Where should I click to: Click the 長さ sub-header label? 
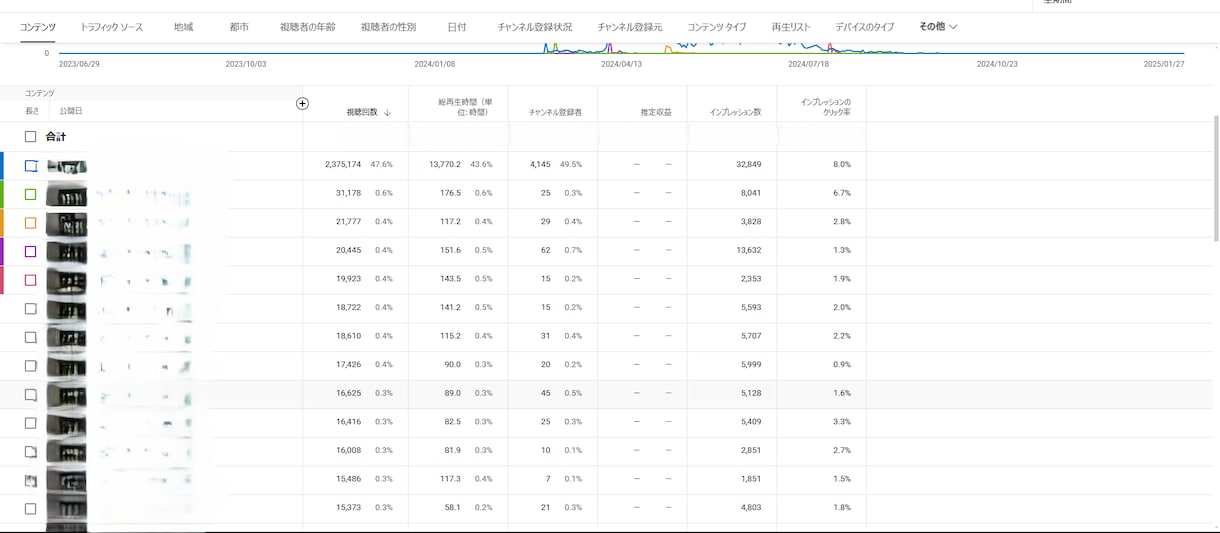coord(32,111)
